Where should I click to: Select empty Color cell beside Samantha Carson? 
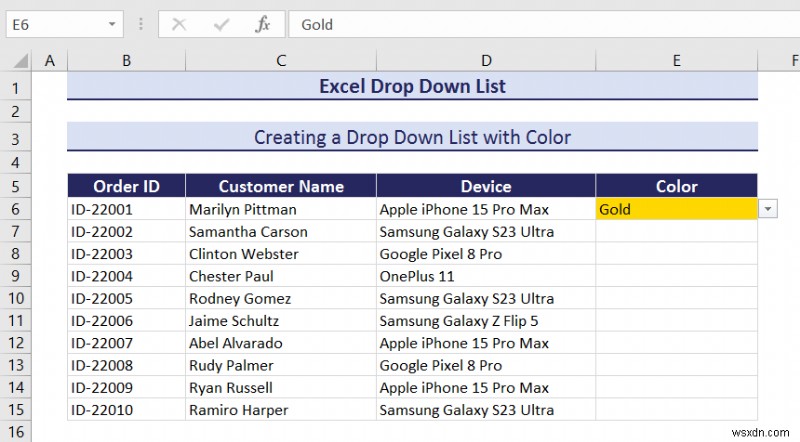click(x=677, y=232)
